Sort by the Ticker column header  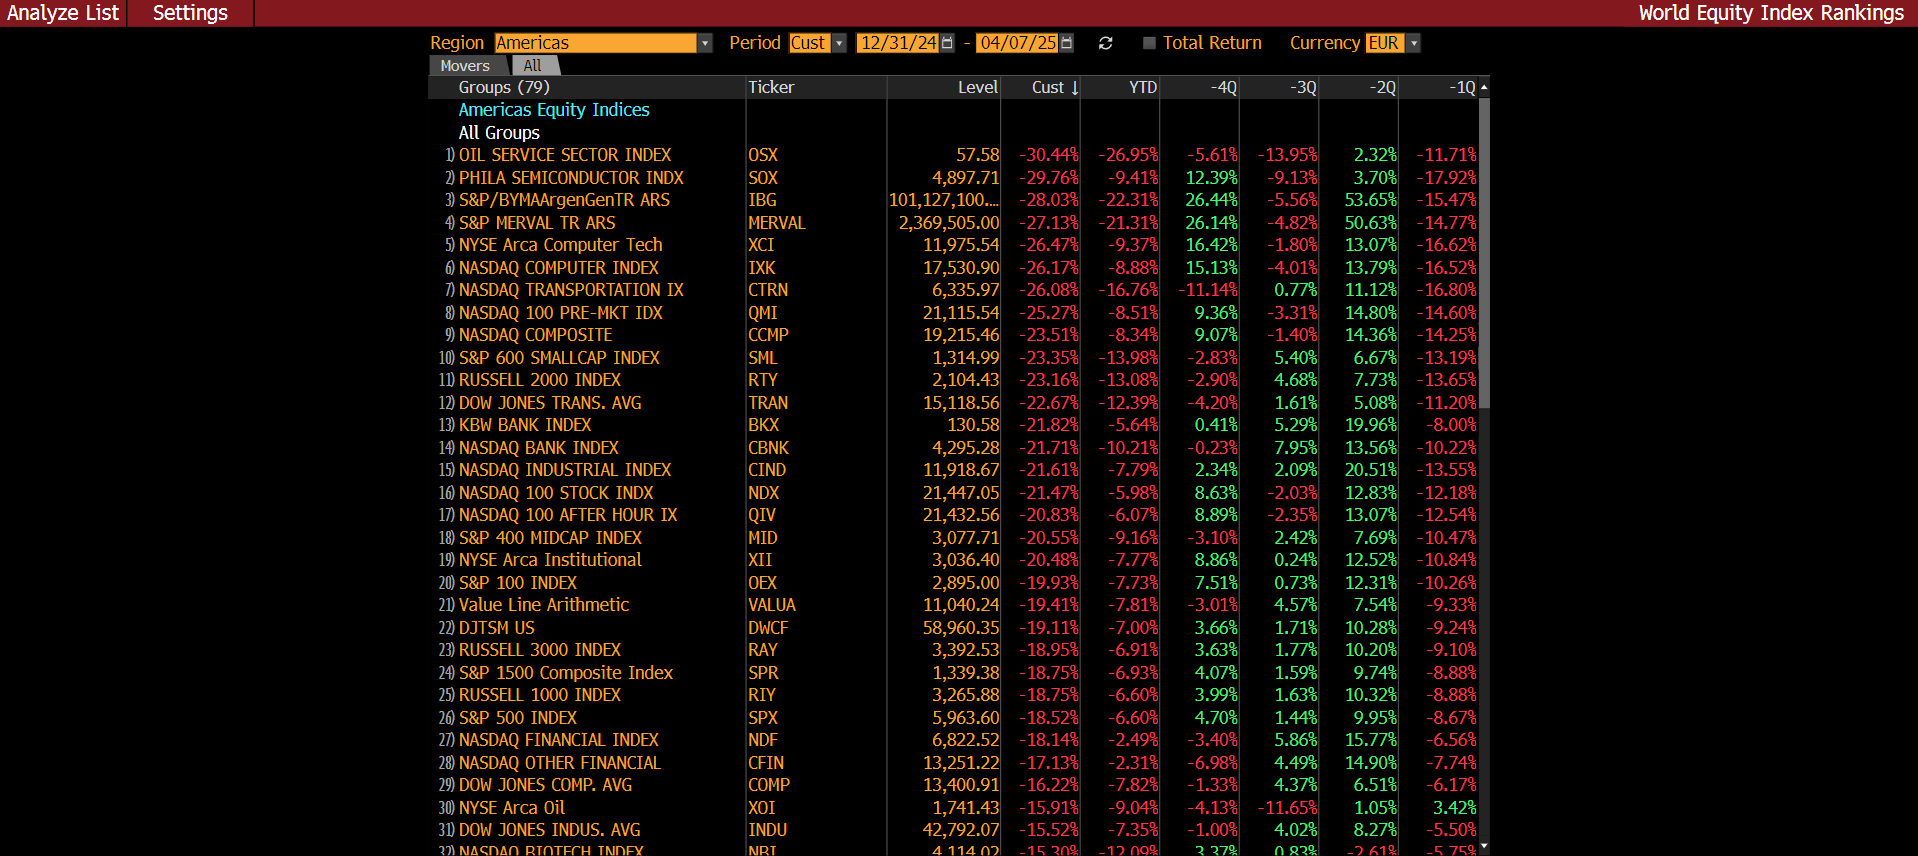816,88
